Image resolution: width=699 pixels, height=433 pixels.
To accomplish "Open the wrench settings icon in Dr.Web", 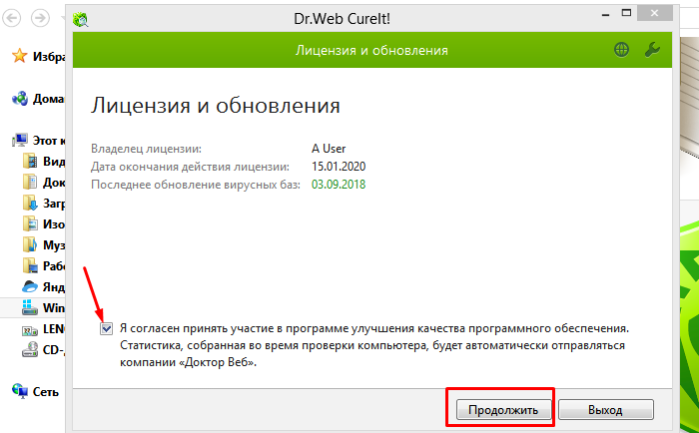I will pyautogui.click(x=652, y=49).
